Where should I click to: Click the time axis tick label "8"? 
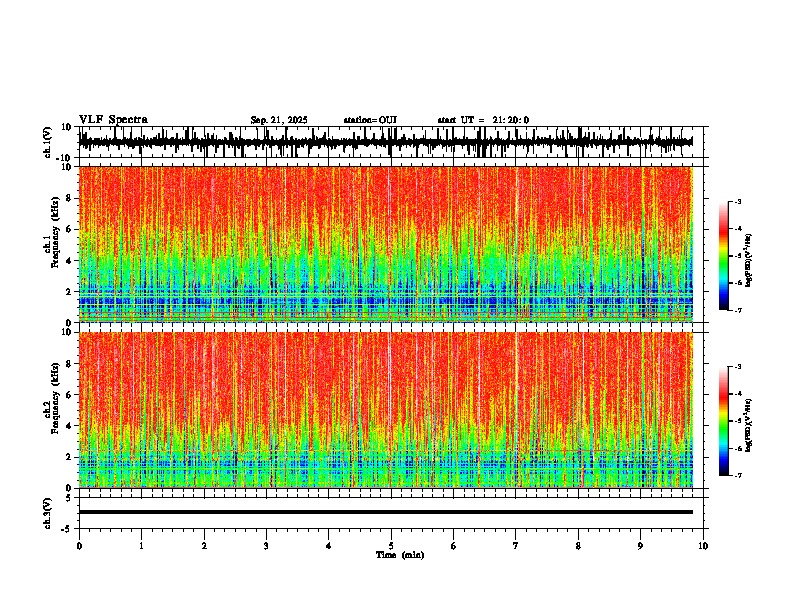578,546
